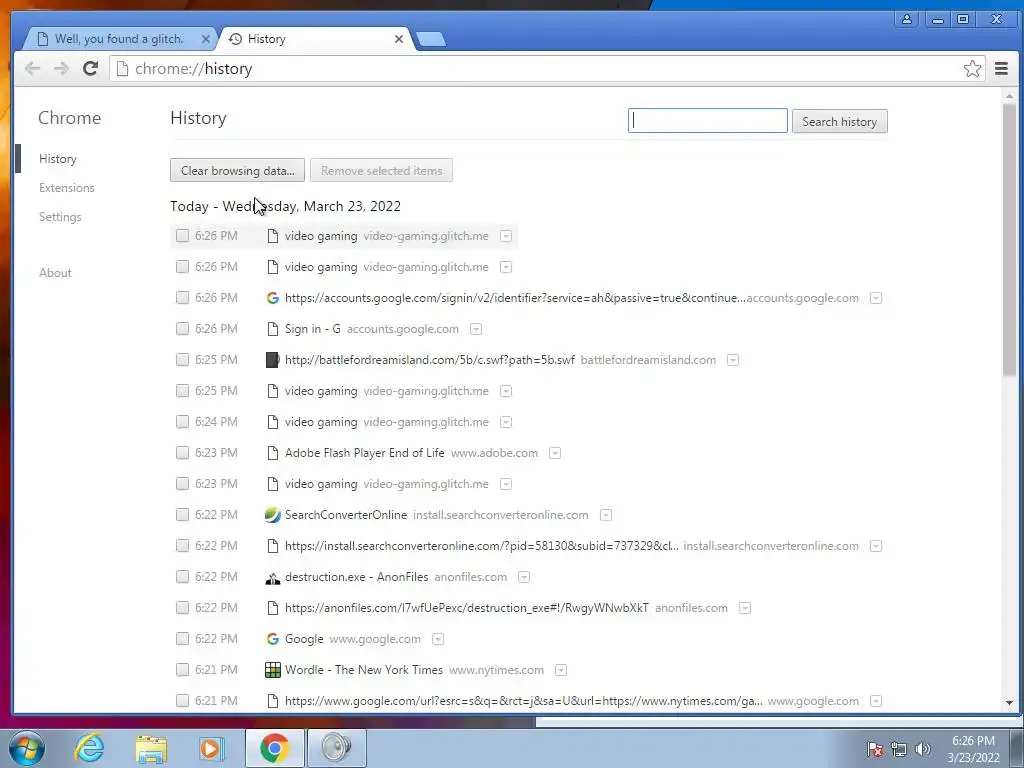Click the browser forward arrow

(61, 69)
